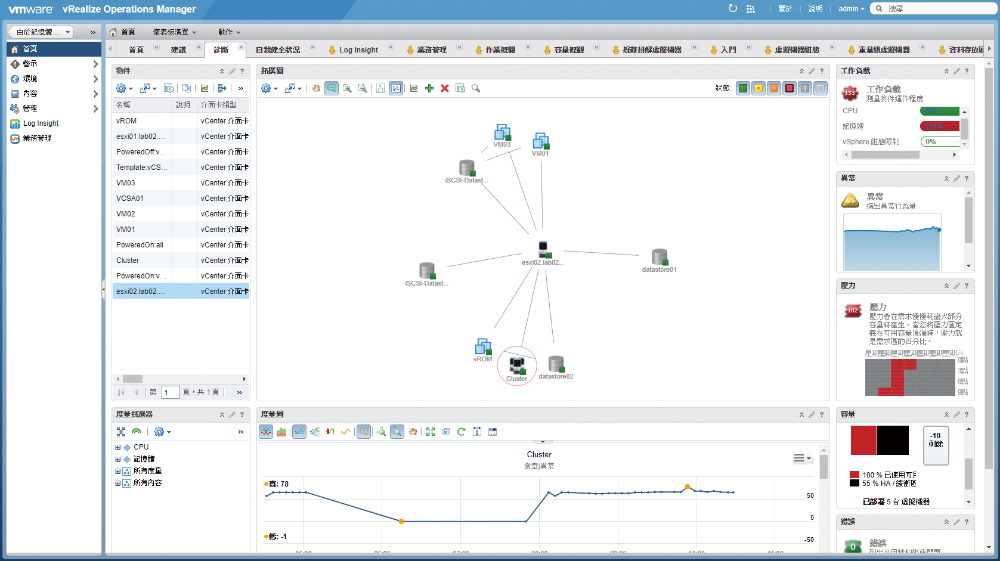Open the admin user menu
The width and height of the screenshot is (1000, 561).
[x=851, y=8]
